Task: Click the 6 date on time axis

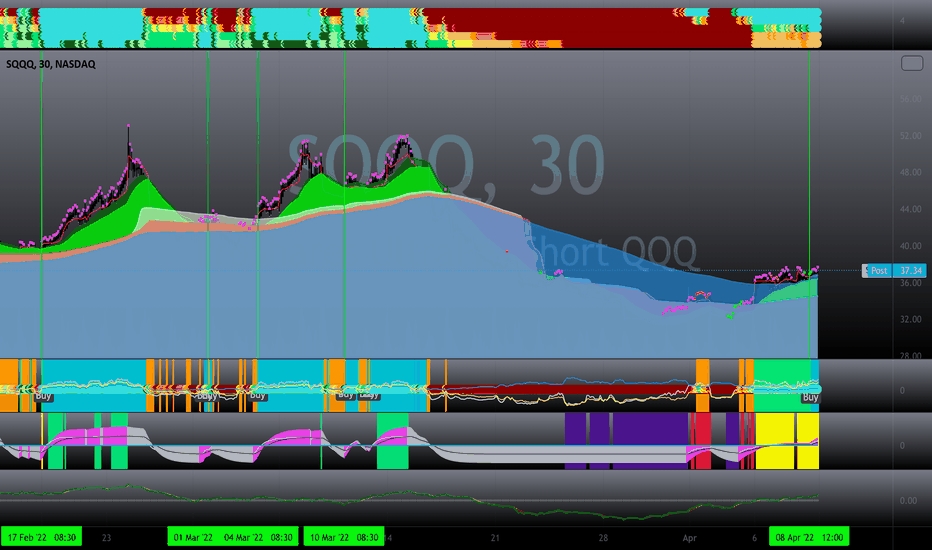Action: 754,538
